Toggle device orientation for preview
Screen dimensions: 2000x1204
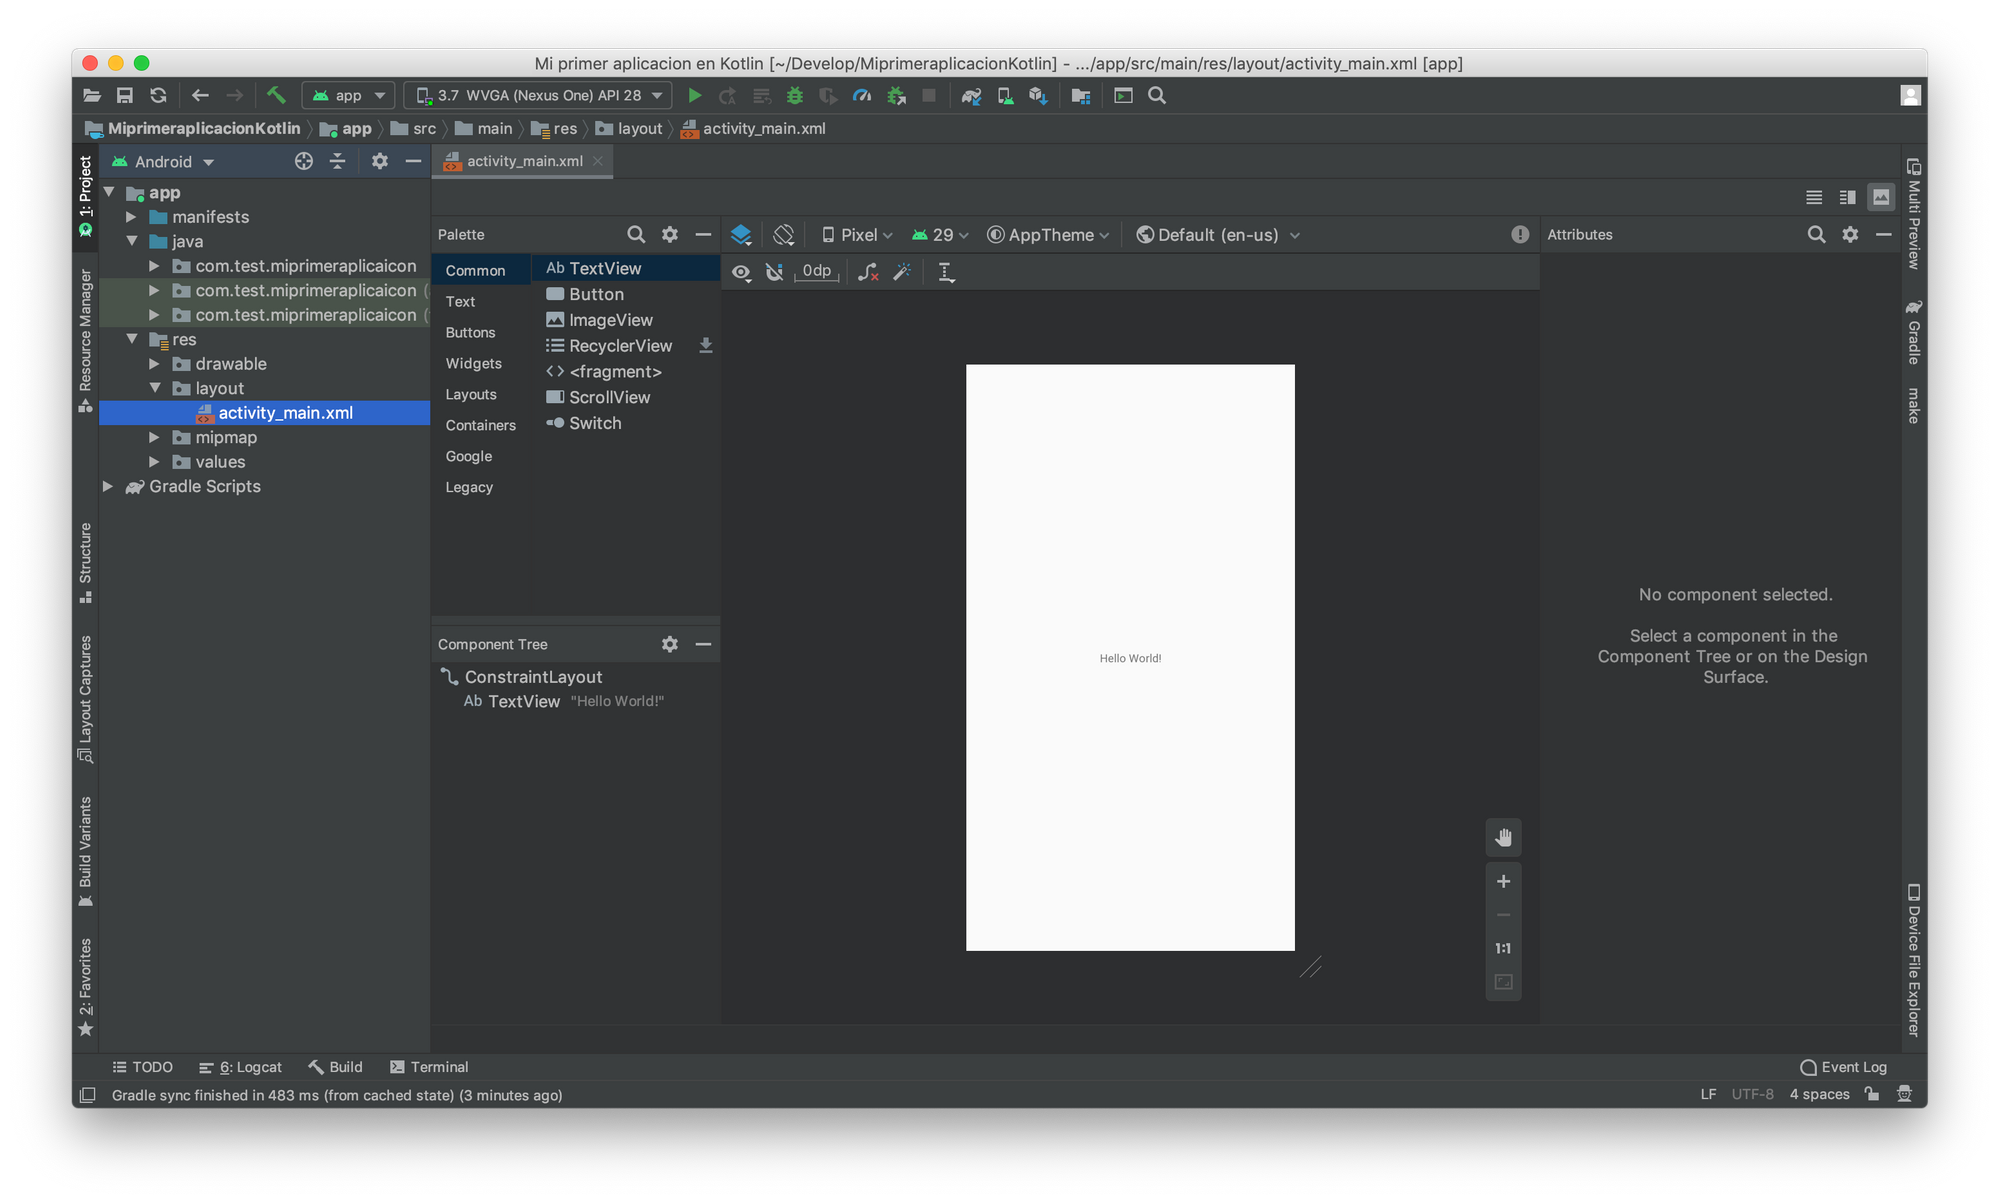784,235
